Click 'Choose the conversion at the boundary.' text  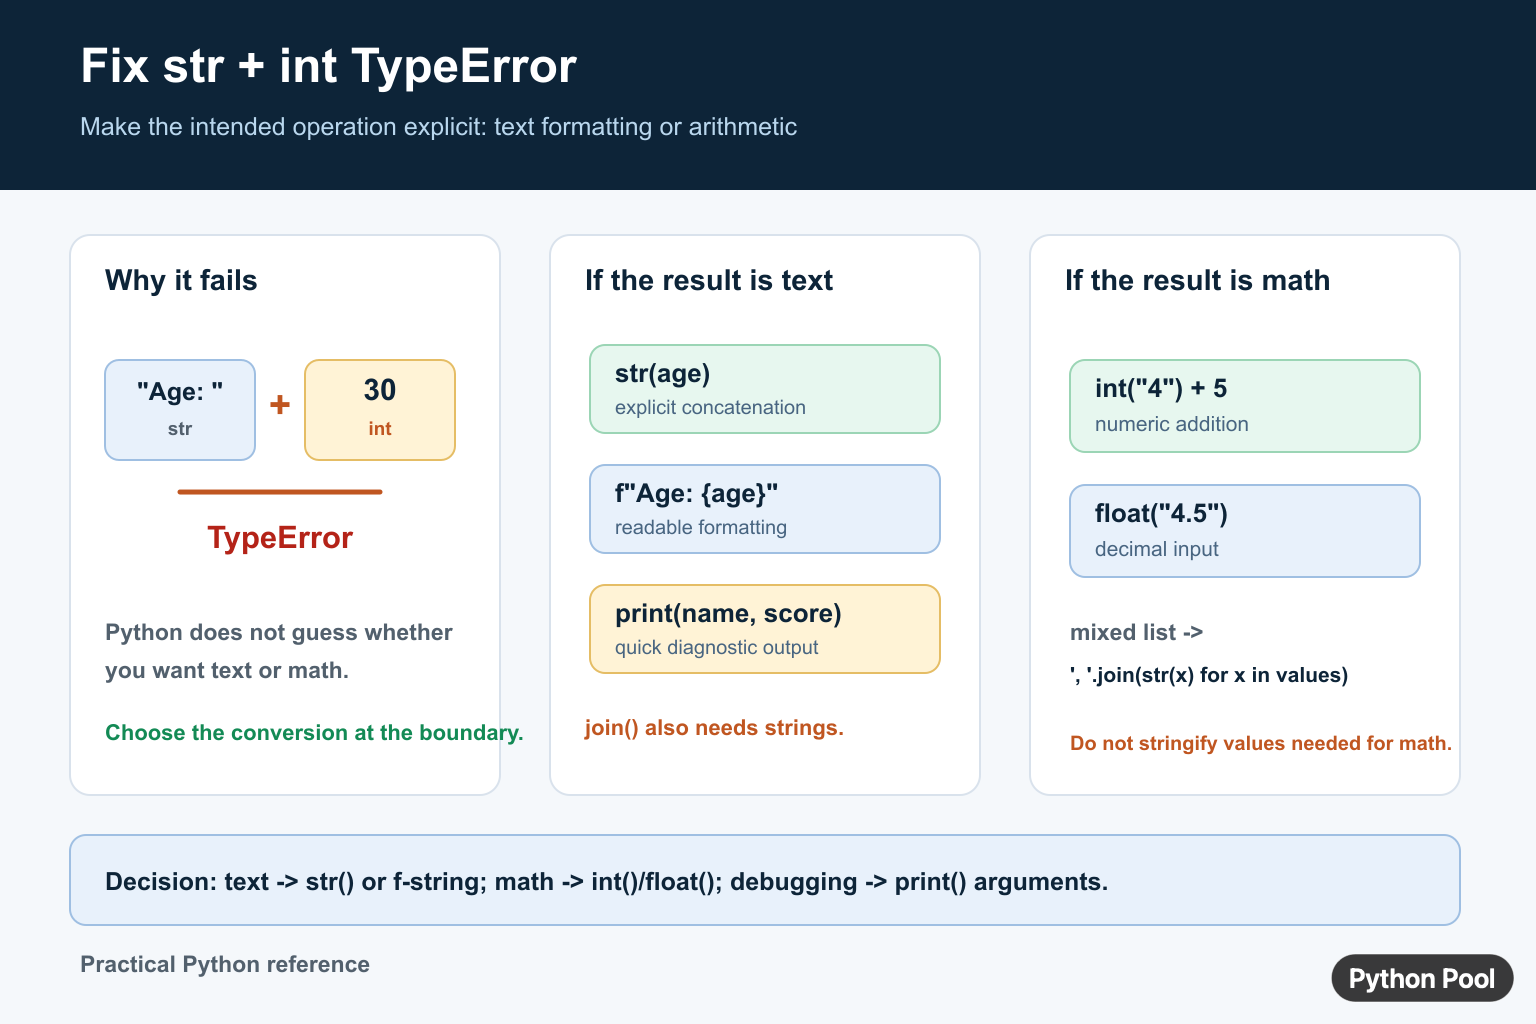pos(314,733)
